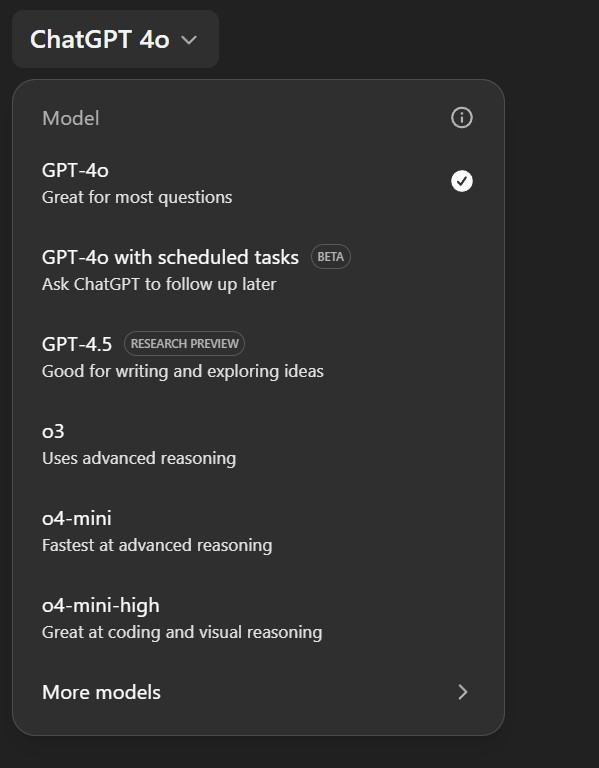Click the model info icon
Image resolution: width=599 pixels, height=768 pixels.
point(461,118)
